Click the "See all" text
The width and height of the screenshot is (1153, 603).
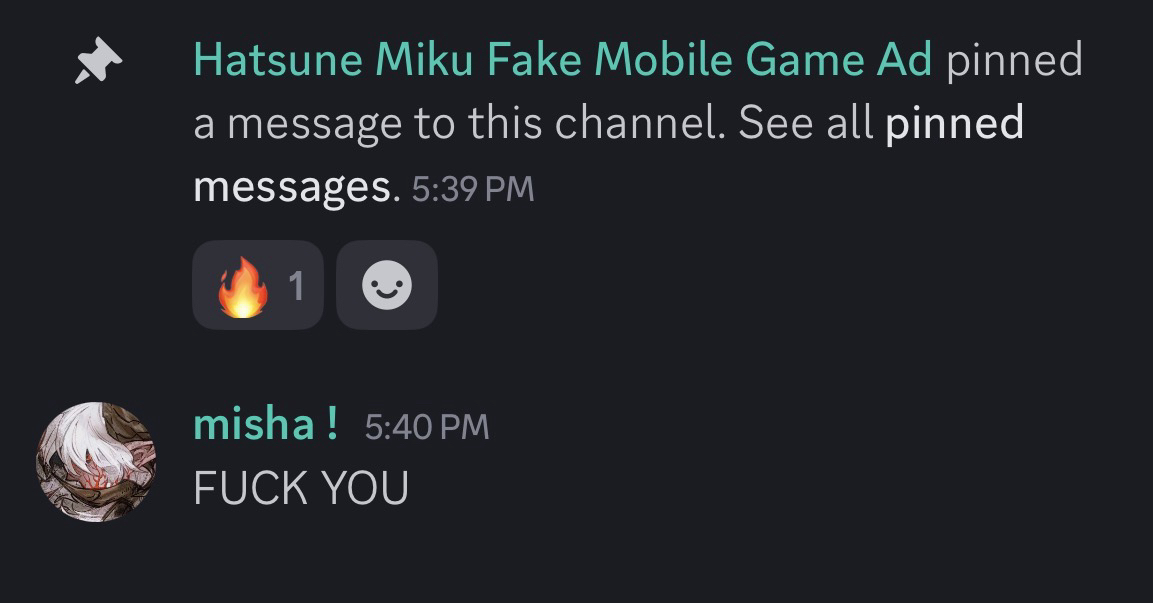806,124
